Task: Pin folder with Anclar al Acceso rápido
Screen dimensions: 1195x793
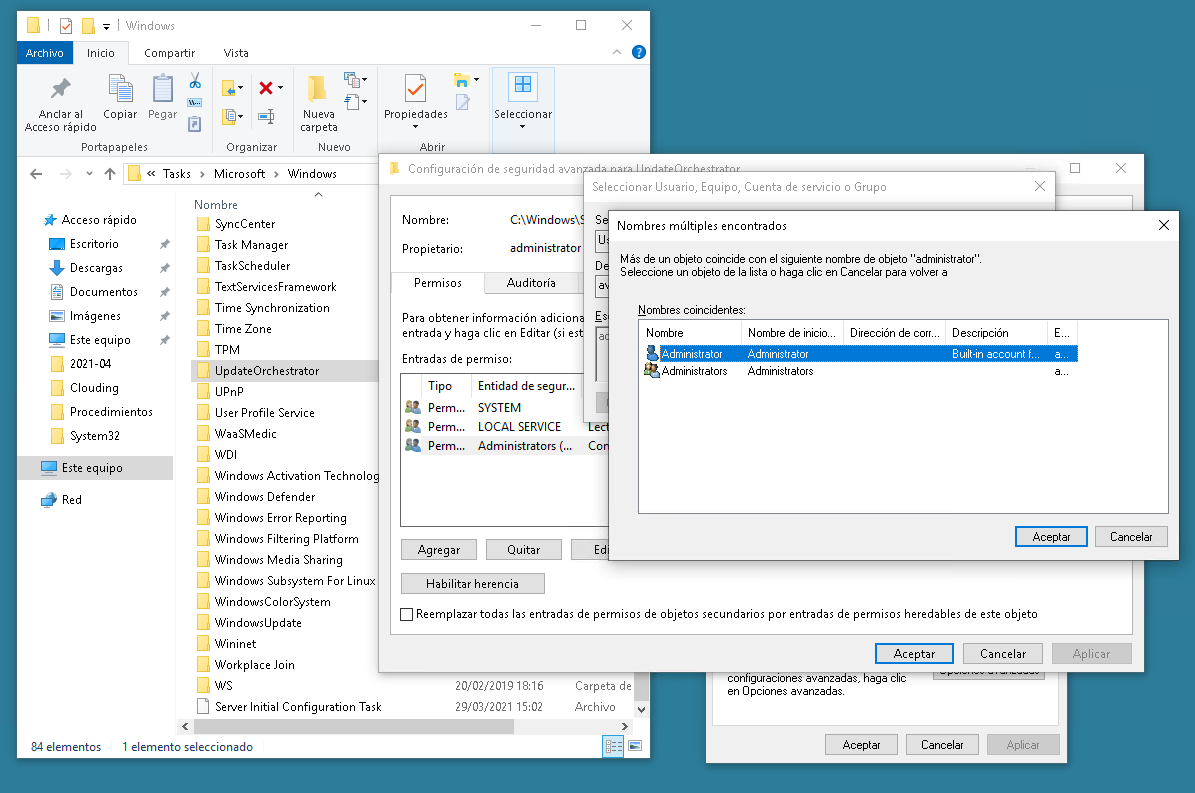Action: (x=60, y=104)
